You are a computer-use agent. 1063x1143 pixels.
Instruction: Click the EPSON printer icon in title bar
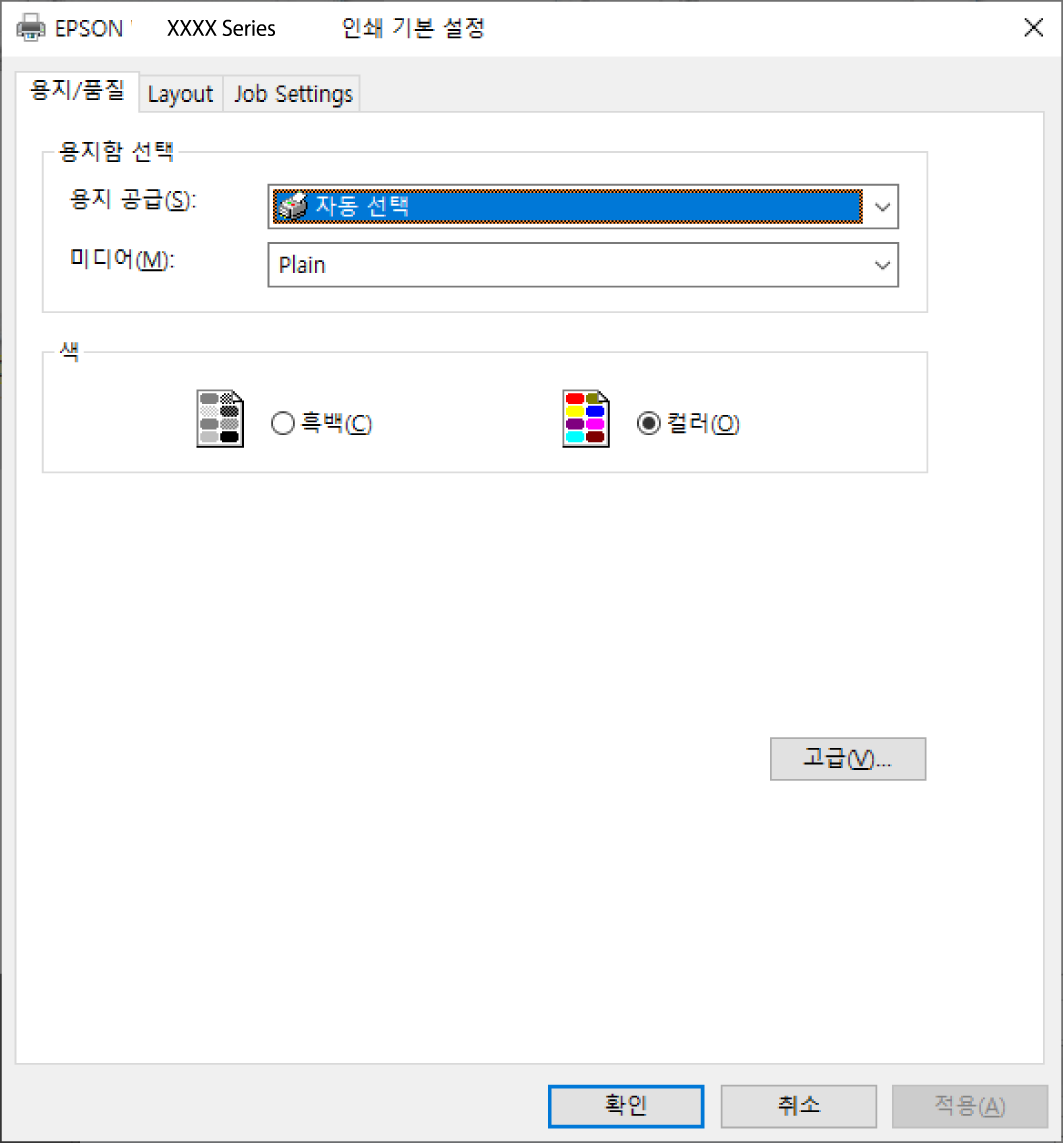point(31,28)
